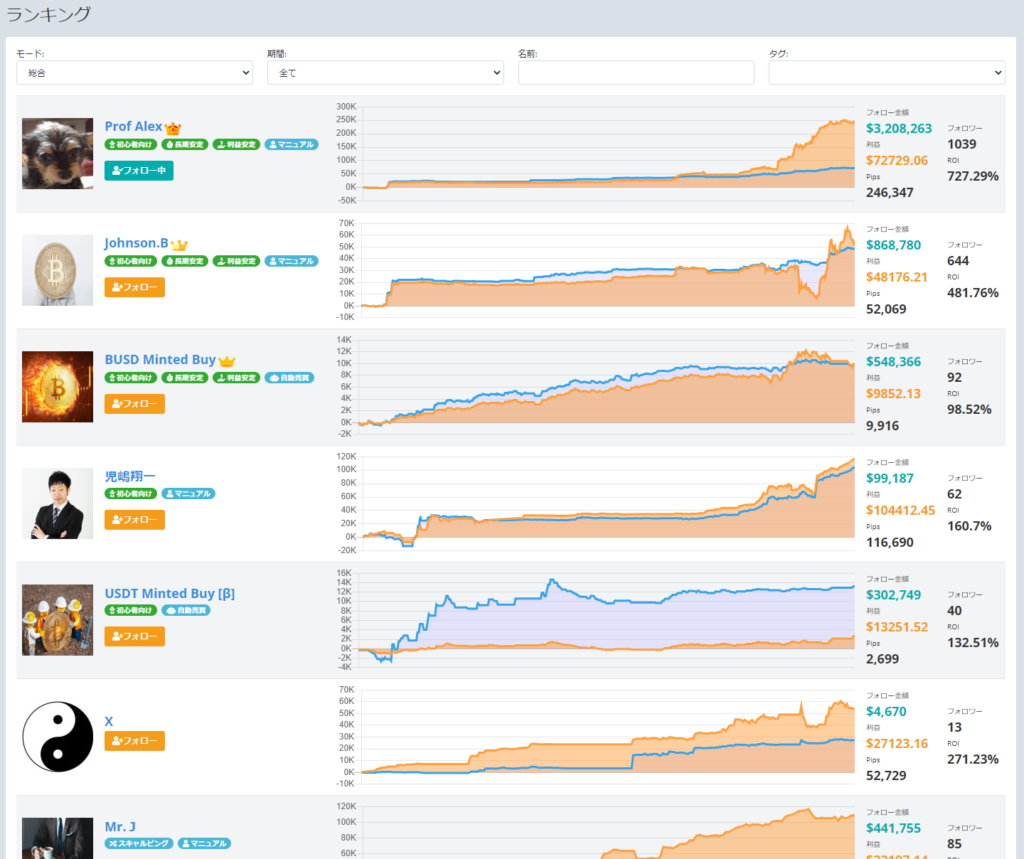Select マニュアル tag under 児嶋翔一
Image resolution: width=1024 pixels, height=859 pixels.
point(188,494)
